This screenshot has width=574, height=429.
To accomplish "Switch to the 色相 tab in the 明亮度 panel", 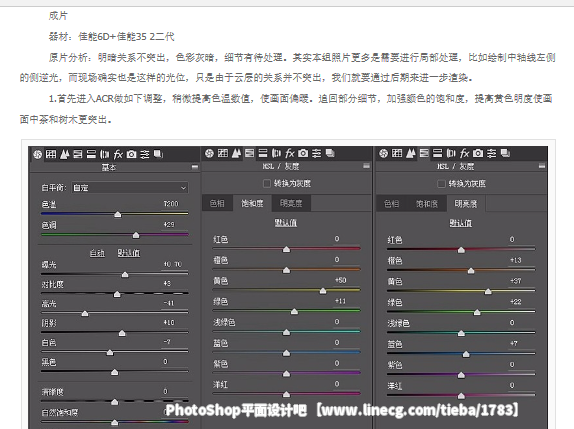I will [x=391, y=204].
